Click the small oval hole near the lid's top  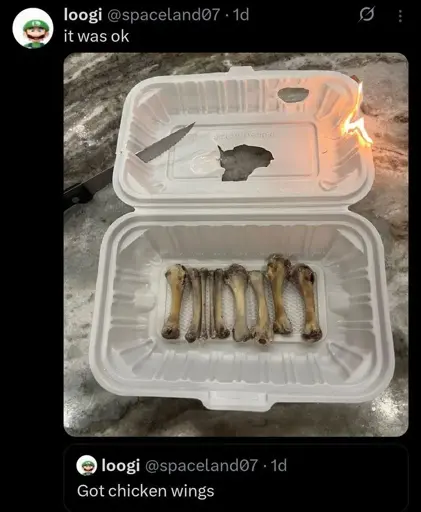(x=293, y=94)
